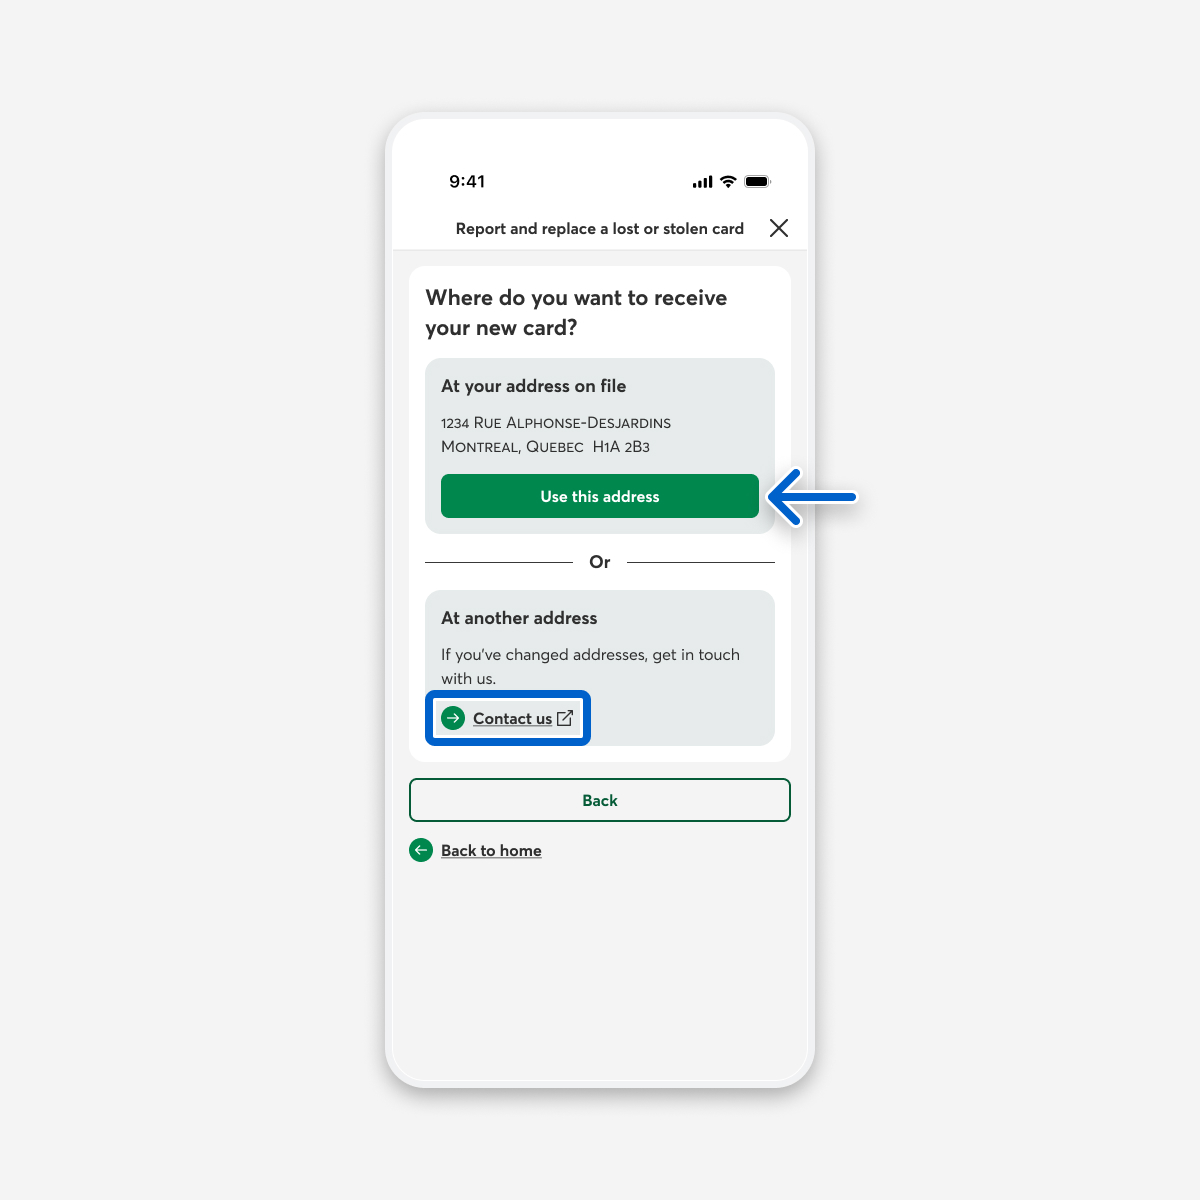Click the Where do you want to receive heading
Screen dimensions: 1200x1200
pyautogui.click(x=576, y=312)
